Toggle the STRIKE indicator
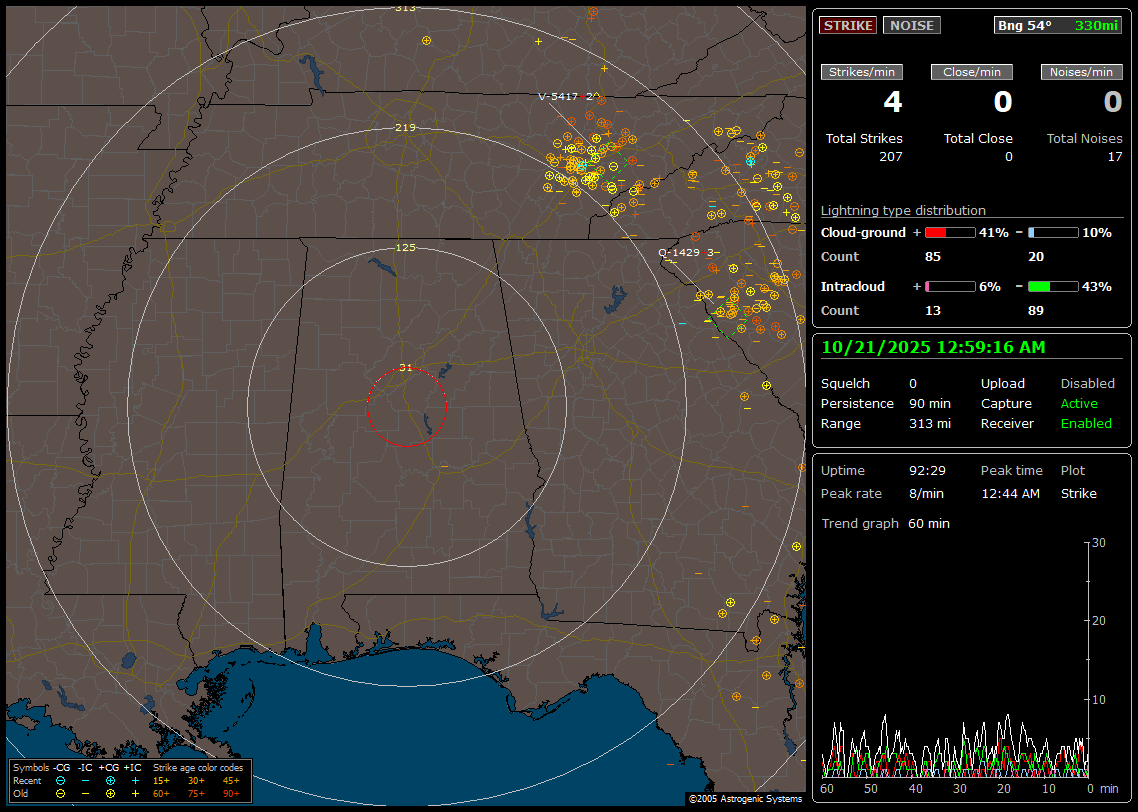Screen dimensions: 1138x812 848,25
